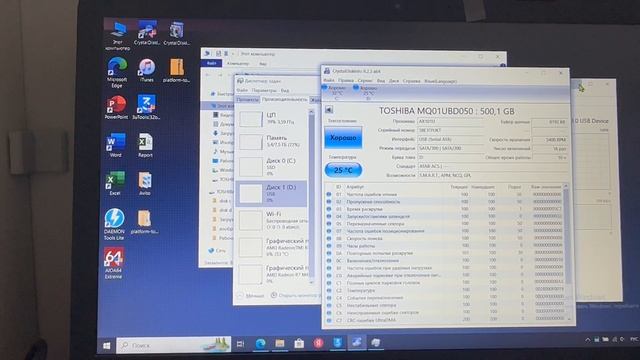Viewport: 640px width, 360px height.
Task: Launch Microsoft Edge from the desktop
Action: click(x=117, y=72)
